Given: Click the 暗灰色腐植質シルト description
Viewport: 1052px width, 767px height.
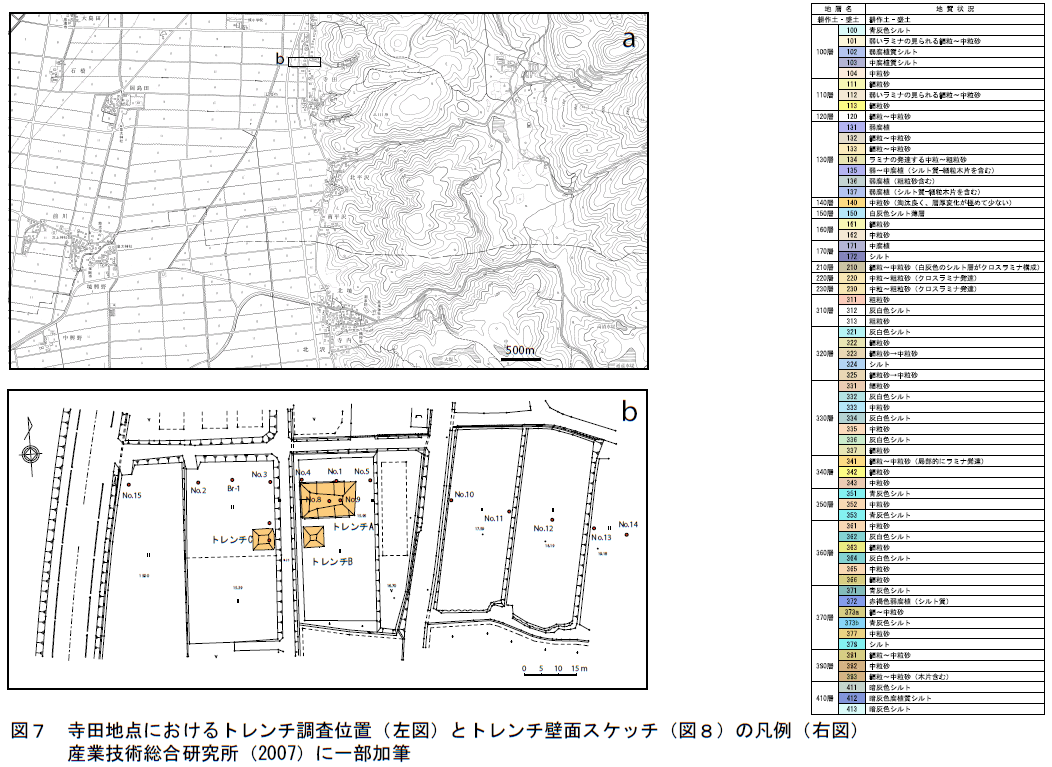Looking at the screenshot, I should pyautogui.click(x=900, y=699).
